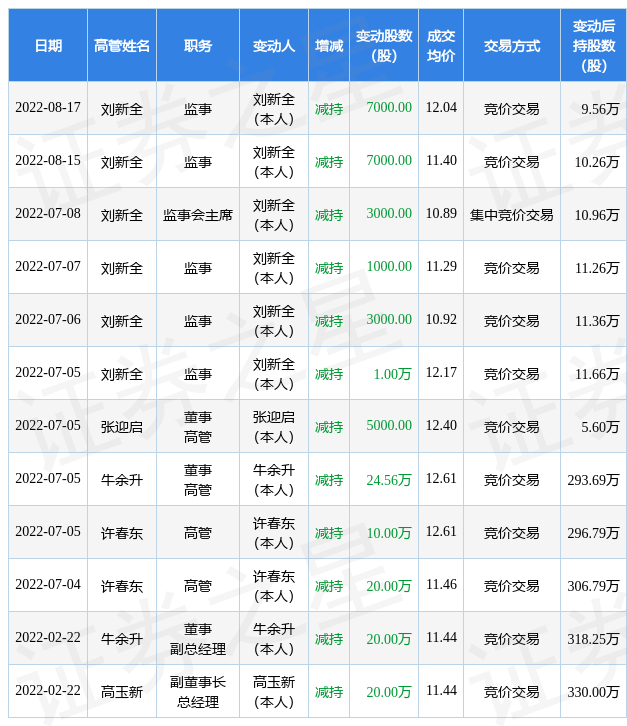Click share change 5000.00
Image resolution: width=627 pixels, height=726 pixels.
[389, 426]
